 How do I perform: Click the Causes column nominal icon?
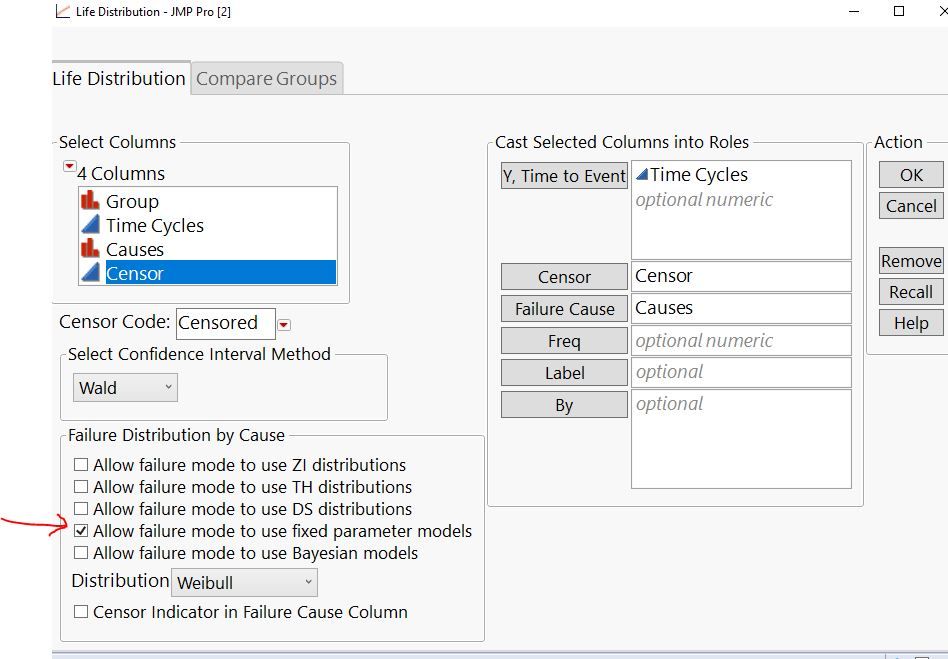point(90,249)
